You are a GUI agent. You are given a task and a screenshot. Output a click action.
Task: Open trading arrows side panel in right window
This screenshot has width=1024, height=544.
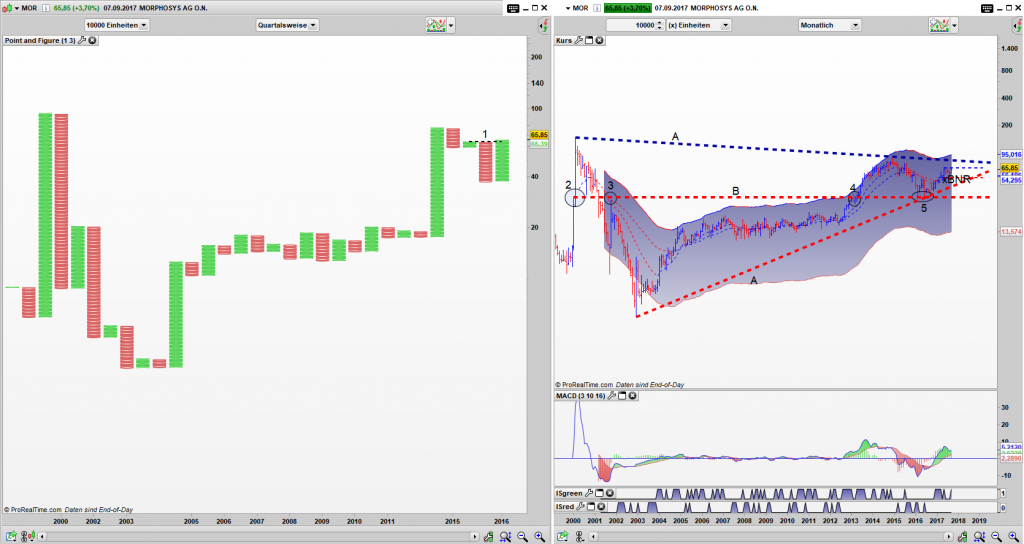point(1019,25)
